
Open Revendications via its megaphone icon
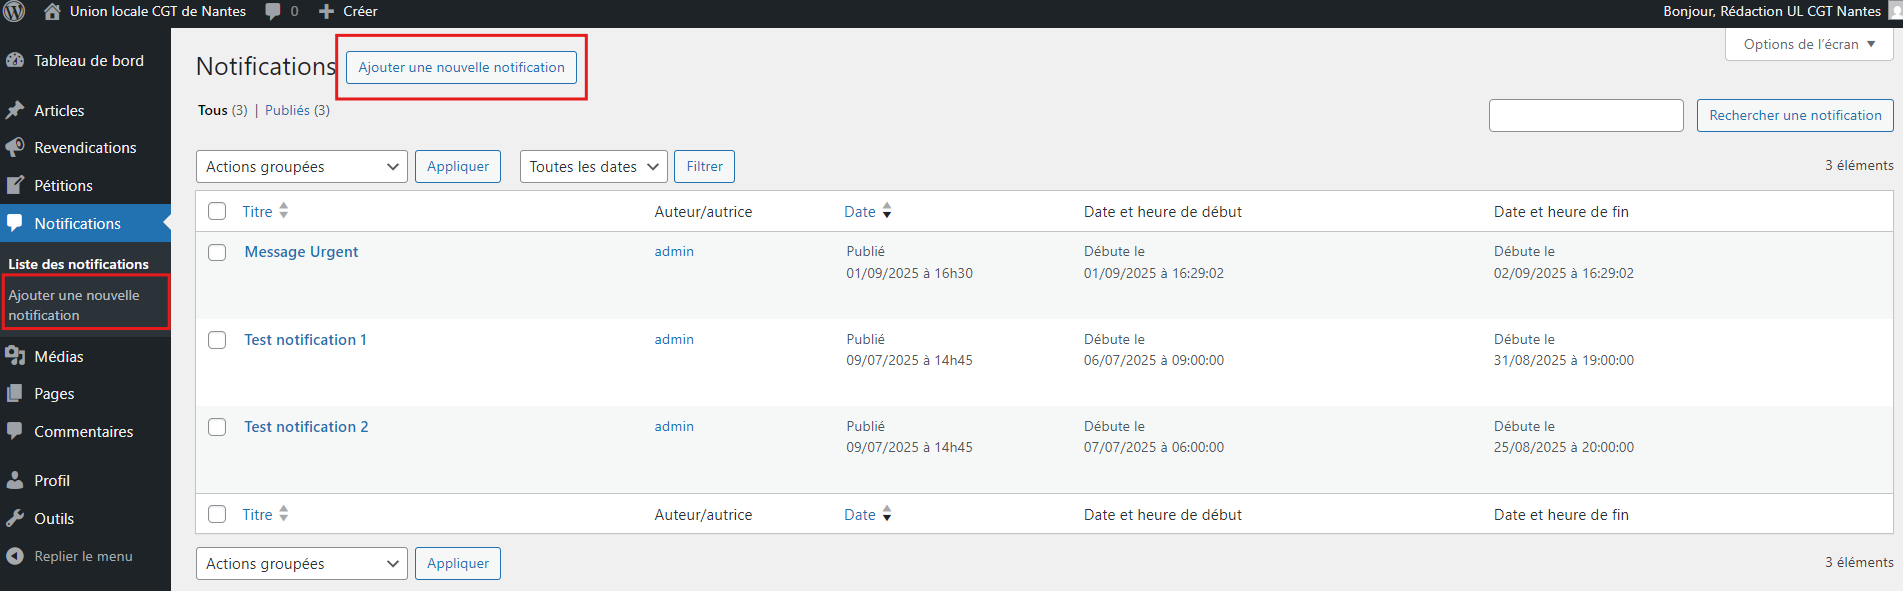[x=15, y=148]
